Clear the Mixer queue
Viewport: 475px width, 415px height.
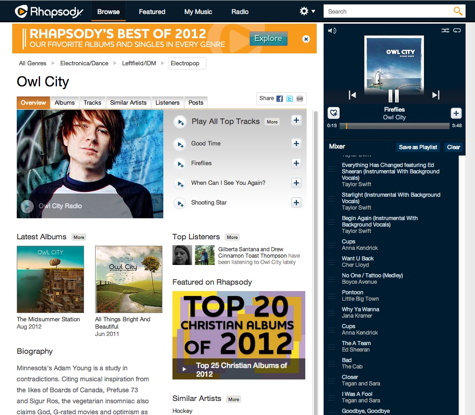point(453,147)
